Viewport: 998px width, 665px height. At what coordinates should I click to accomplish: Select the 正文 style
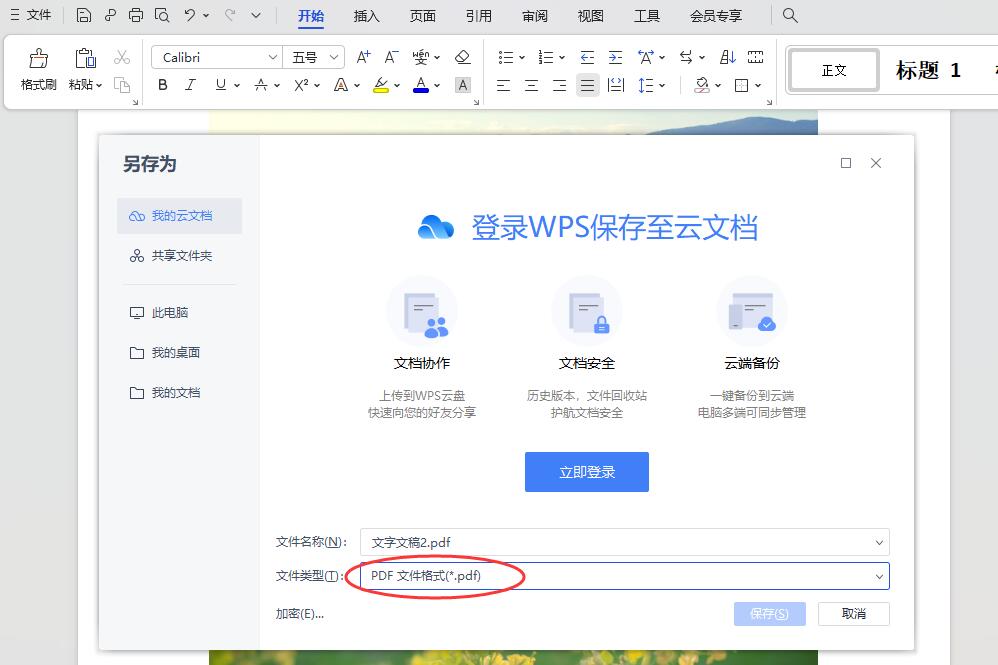(834, 70)
